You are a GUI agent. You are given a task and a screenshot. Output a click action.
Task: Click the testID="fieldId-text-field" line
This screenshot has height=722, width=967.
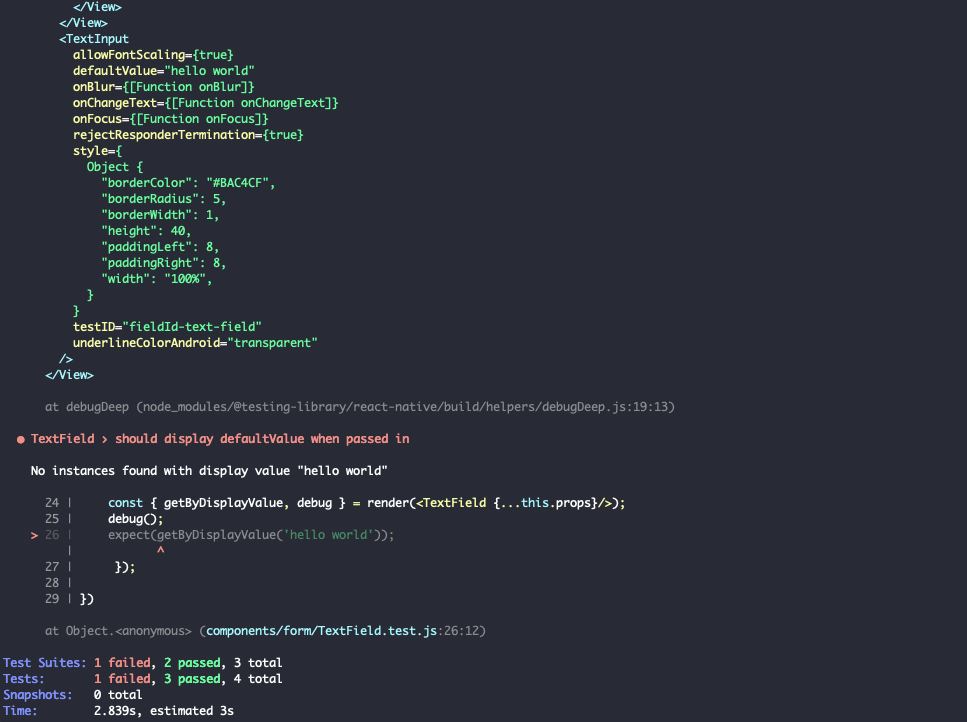tap(167, 327)
